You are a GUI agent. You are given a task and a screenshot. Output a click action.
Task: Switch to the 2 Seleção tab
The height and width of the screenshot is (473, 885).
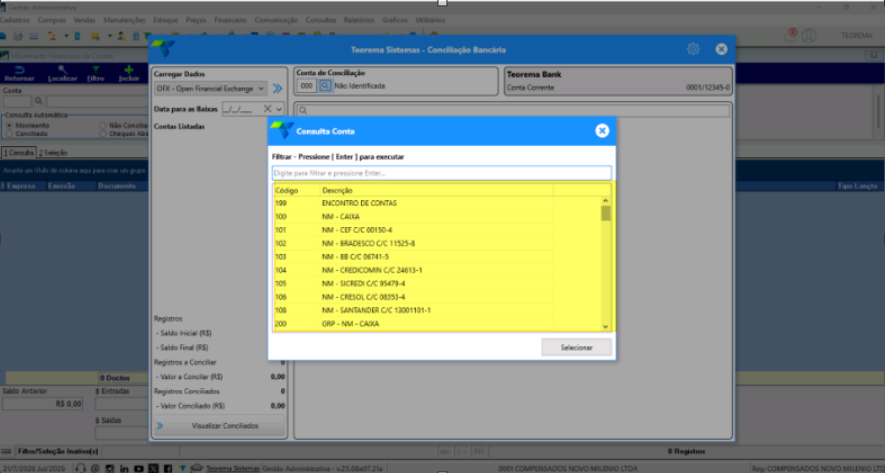coord(53,152)
